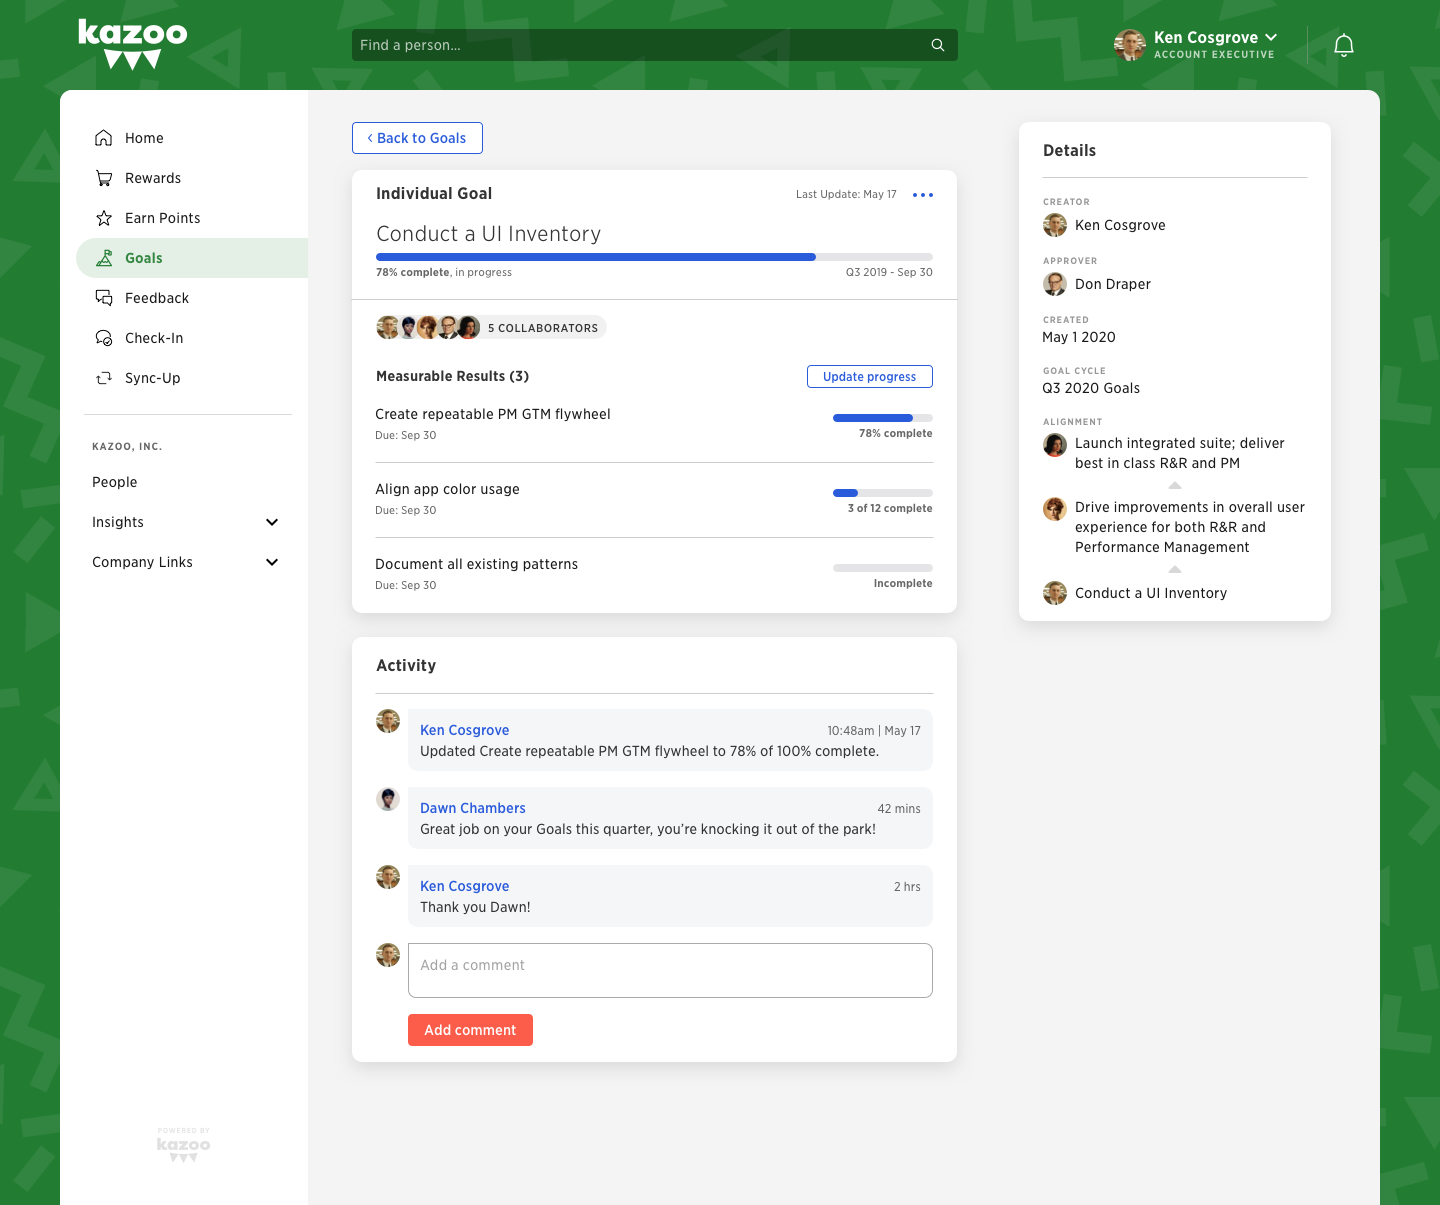This screenshot has height=1205, width=1440.
Task: Click the Powered by Kazoo footer logo
Action: 184,1145
